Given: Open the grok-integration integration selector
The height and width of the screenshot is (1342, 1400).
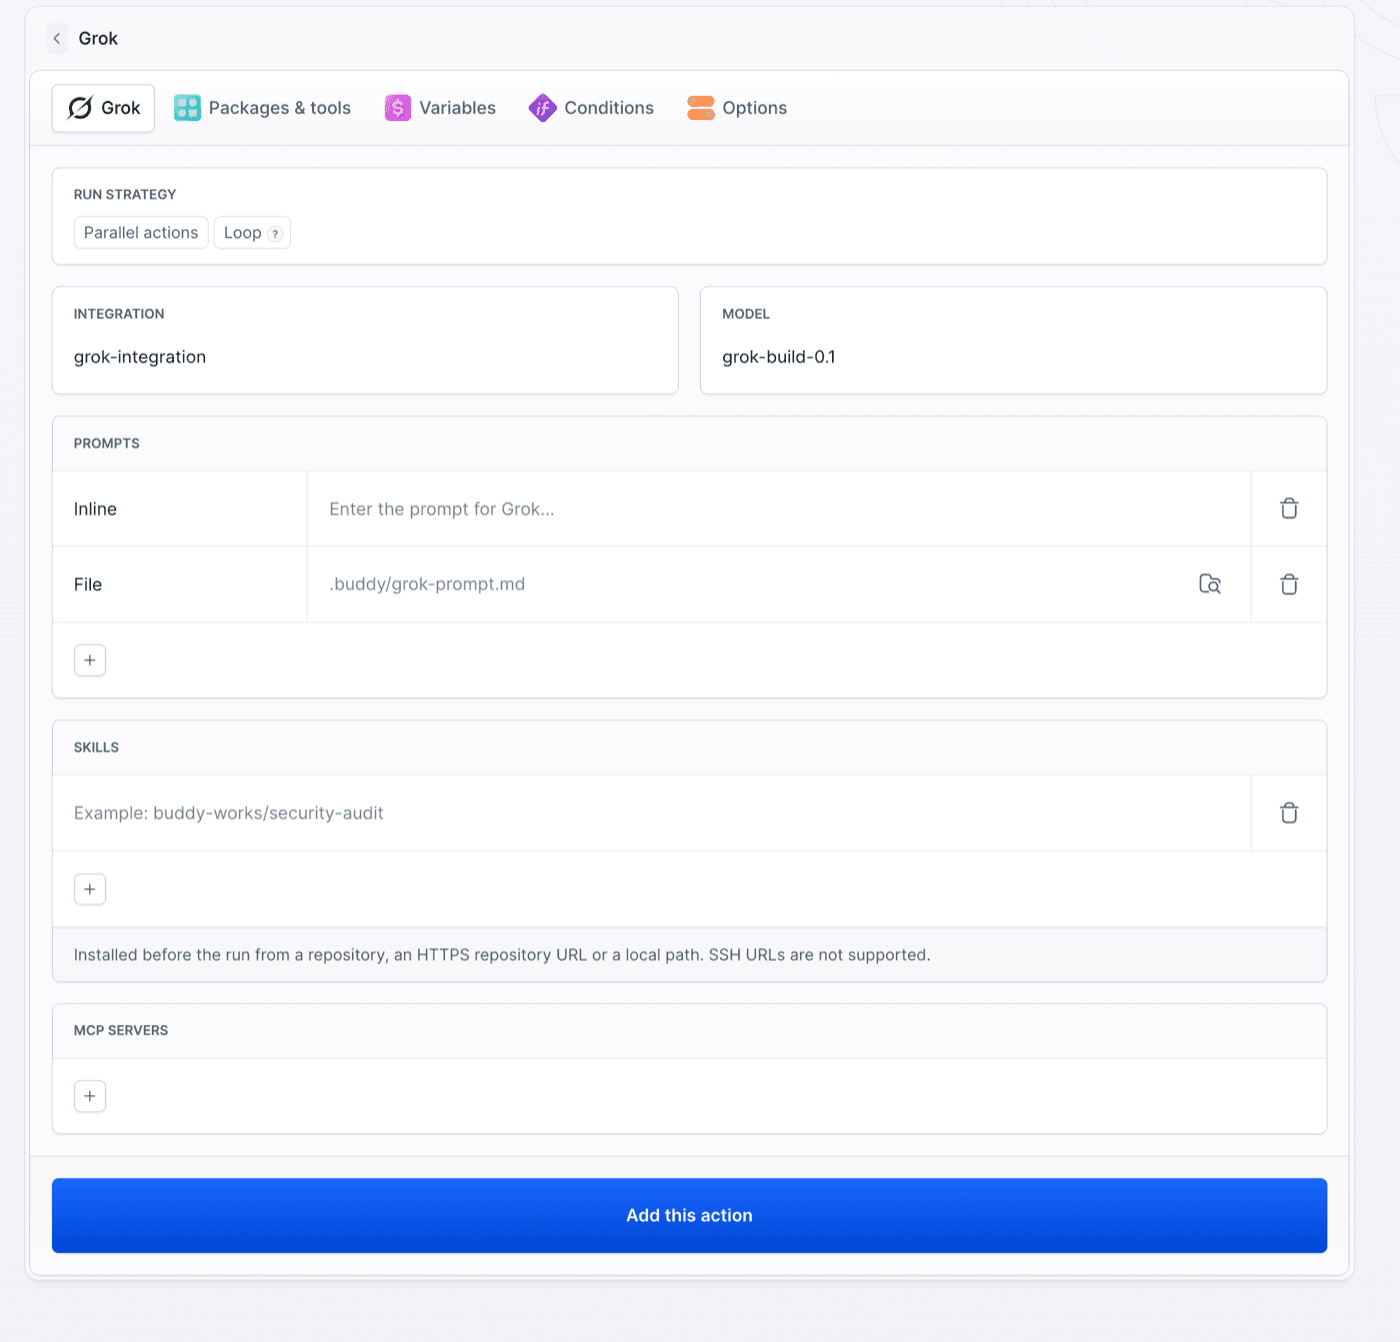Looking at the screenshot, I should [365, 341].
